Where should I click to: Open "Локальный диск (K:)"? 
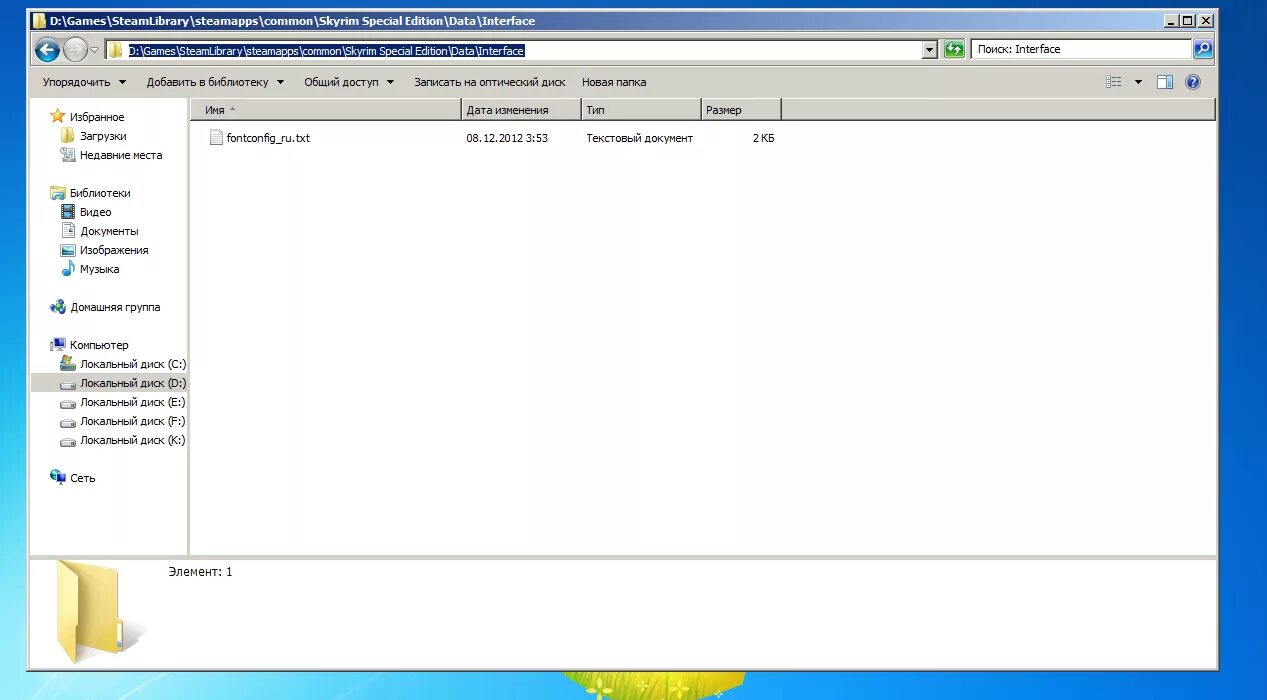click(133, 440)
